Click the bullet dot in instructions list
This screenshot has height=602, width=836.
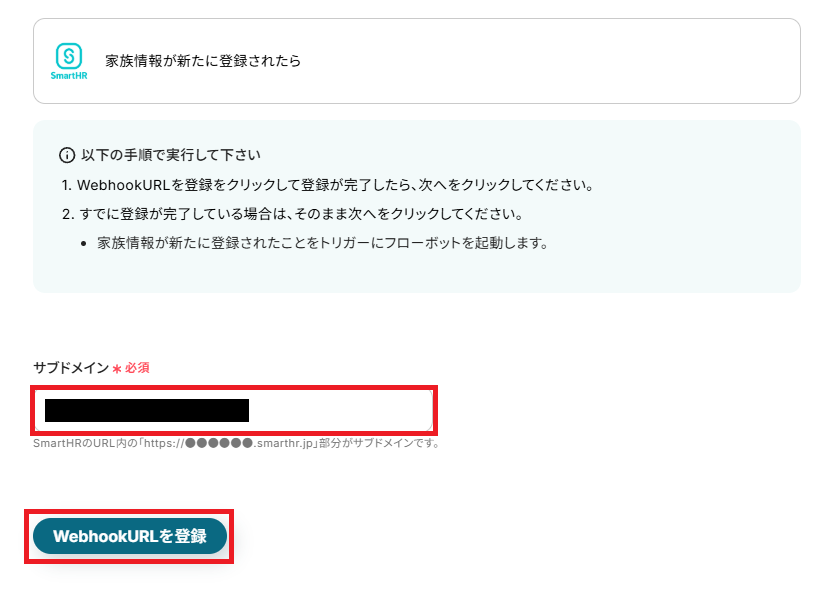coord(84,244)
